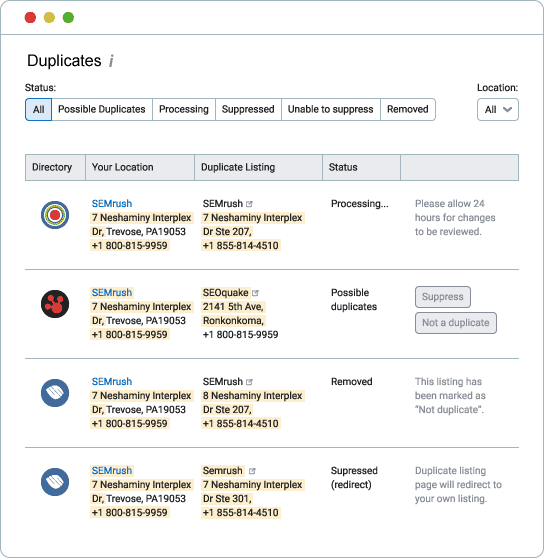Click the Duplicate Listing column header
This screenshot has height=558, width=544.
(x=258, y=167)
